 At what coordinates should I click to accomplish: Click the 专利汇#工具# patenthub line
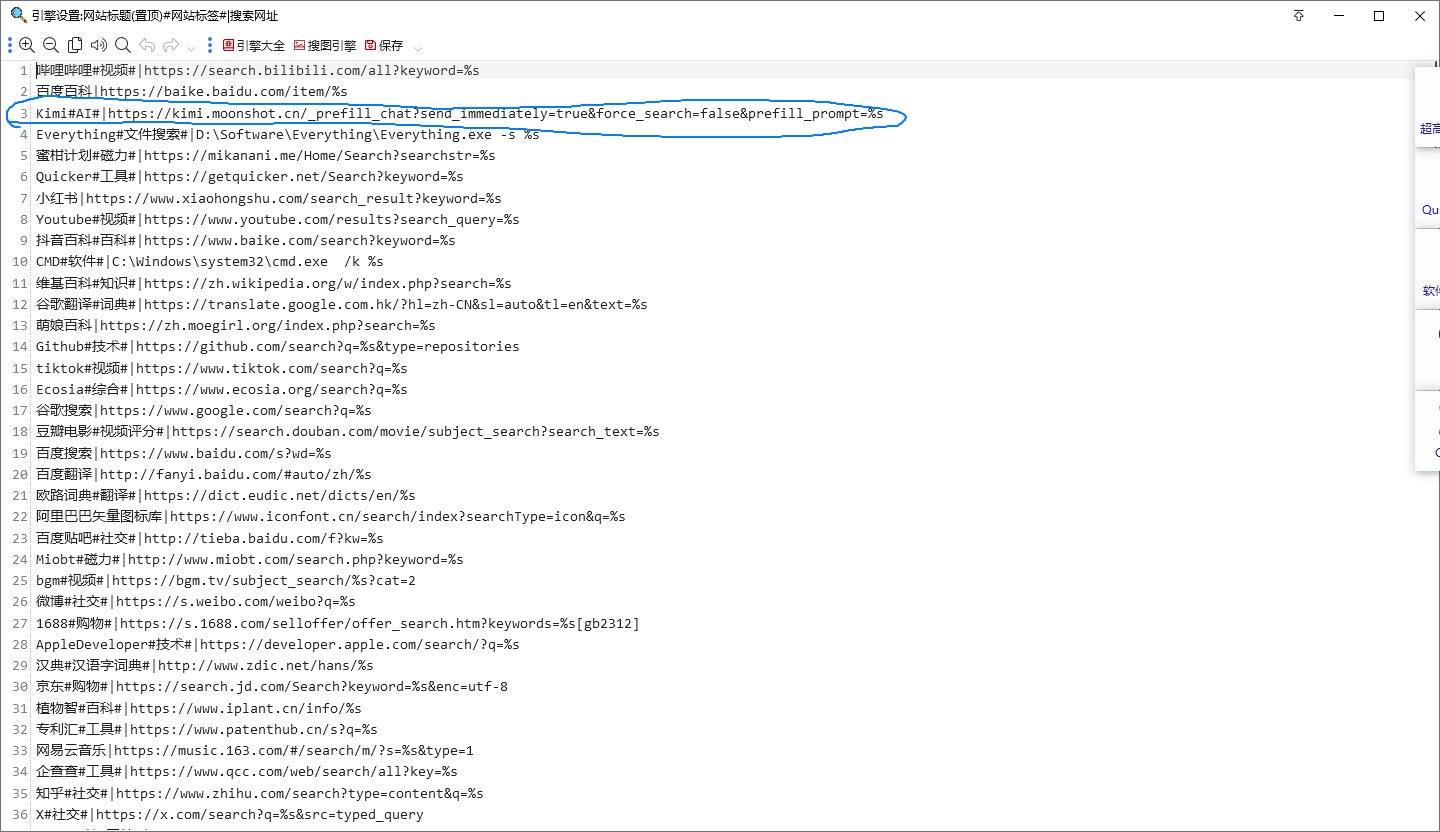[x=207, y=729]
